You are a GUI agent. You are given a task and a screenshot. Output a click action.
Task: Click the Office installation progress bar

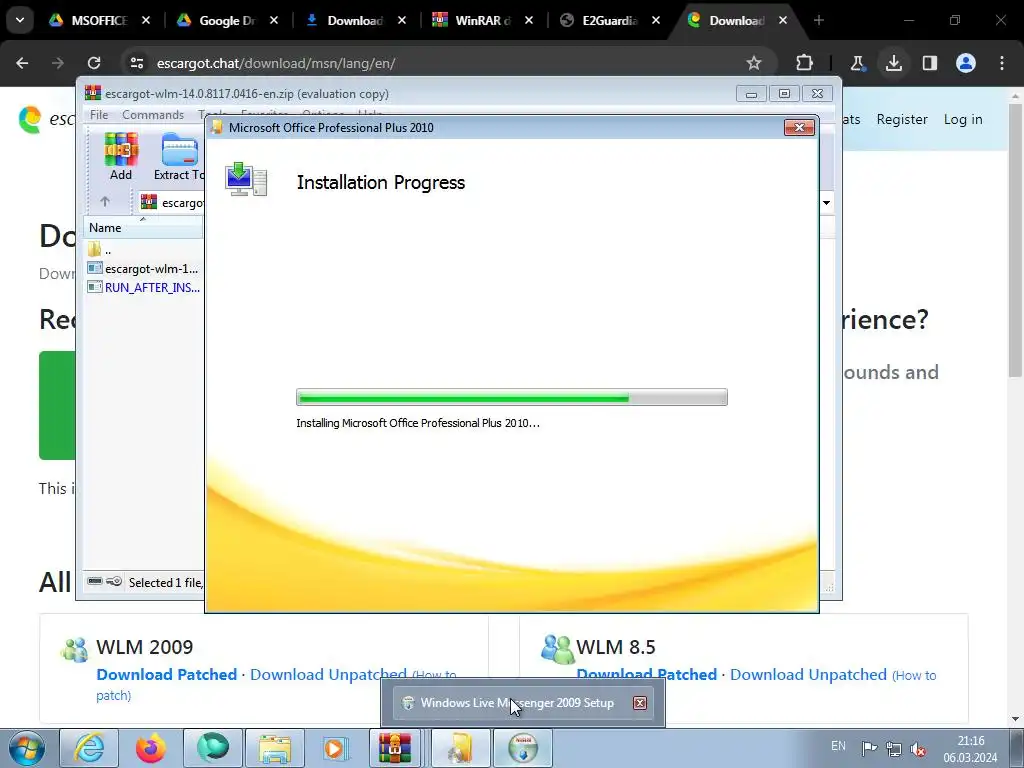pyautogui.click(x=511, y=397)
